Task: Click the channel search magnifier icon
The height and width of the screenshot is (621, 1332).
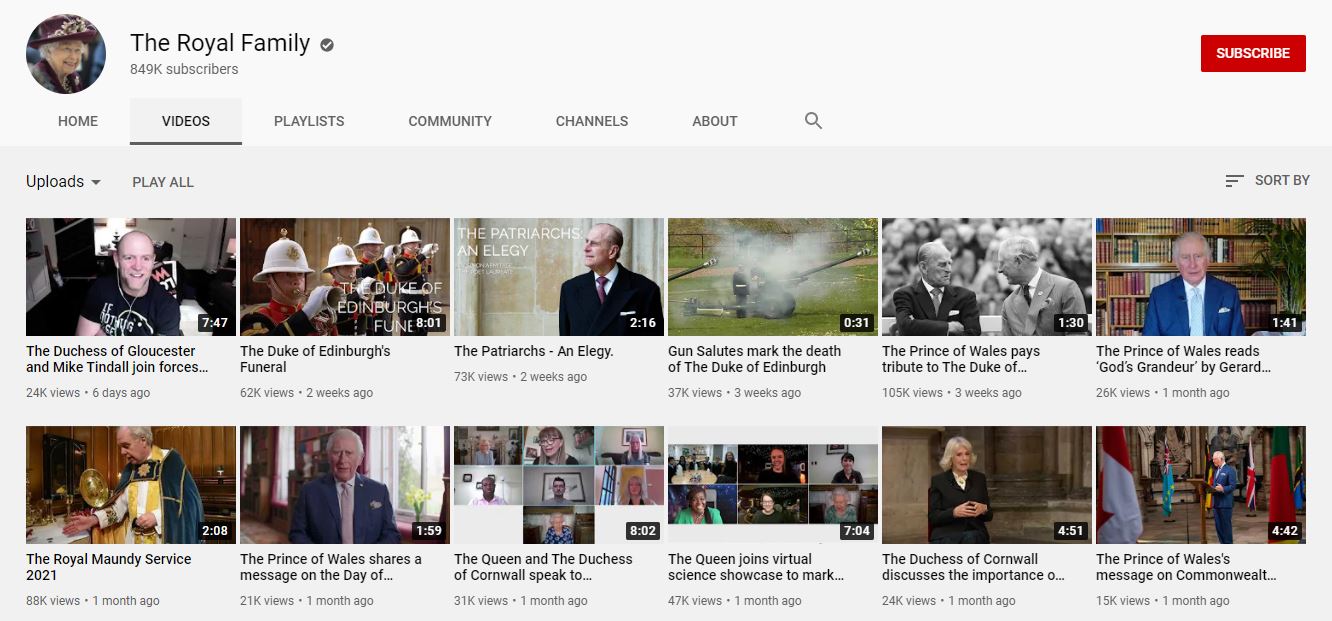Action: click(813, 121)
